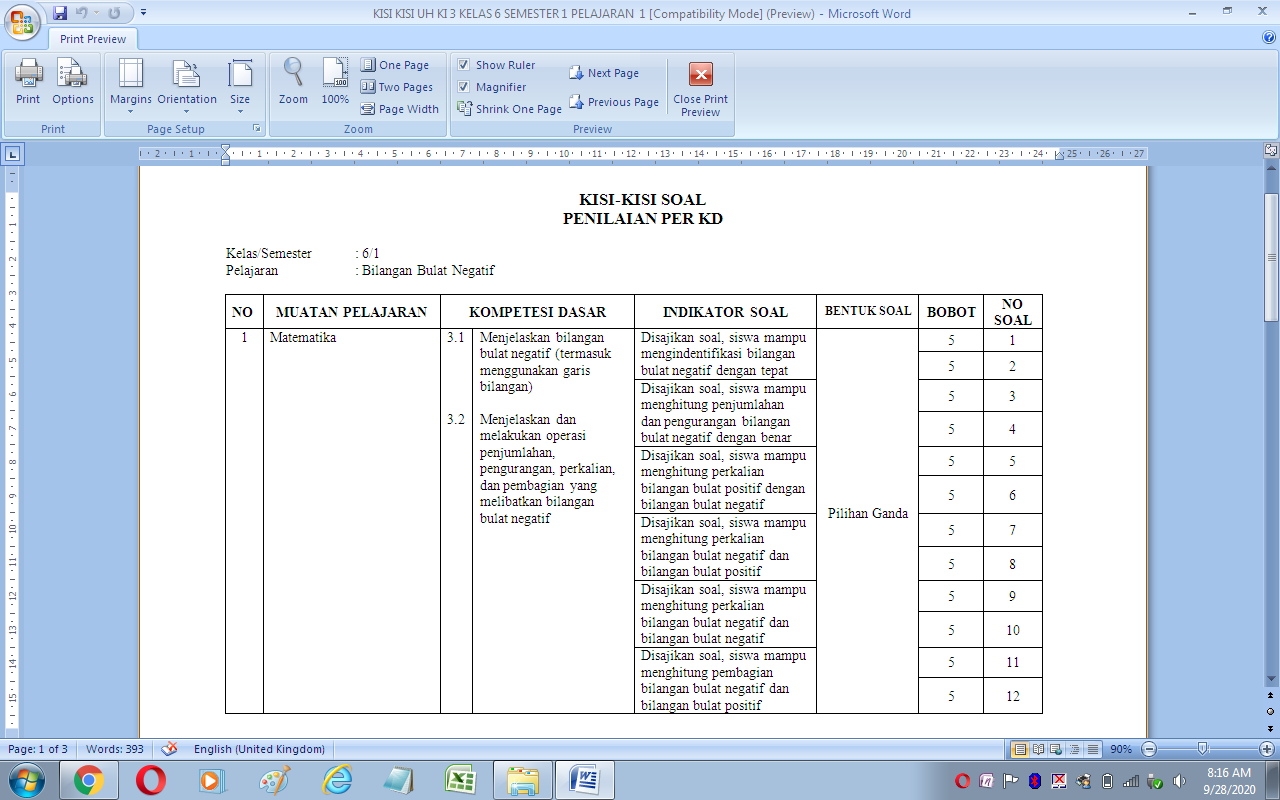Go to Next Page
This screenshot has height=800, width=1280.
tap(604, 73)
